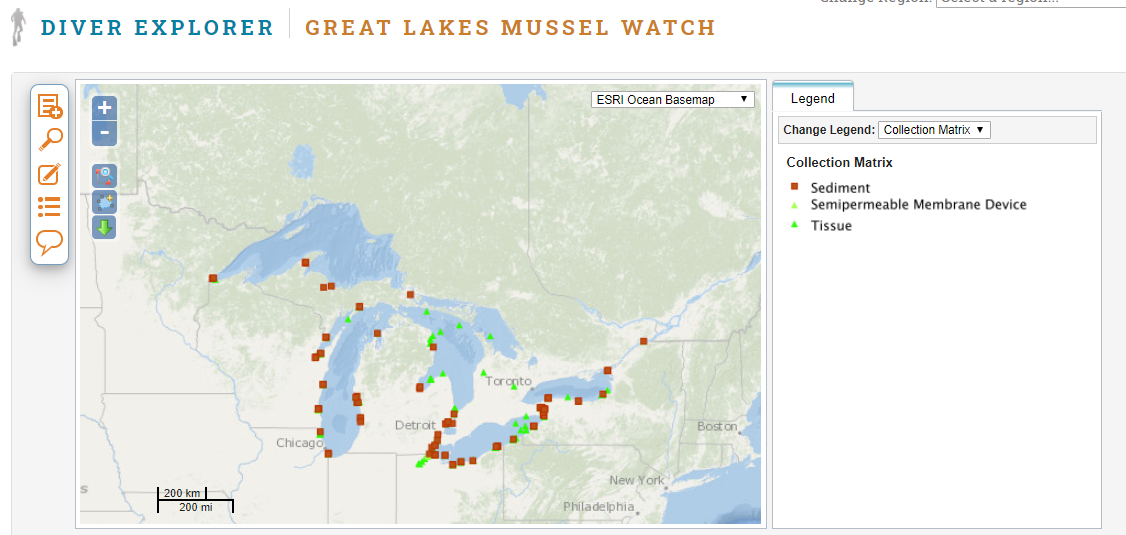Click the Diver Explorer title link
The width and height of the screenshot is (1126, 535).
(x=157, y=27)
